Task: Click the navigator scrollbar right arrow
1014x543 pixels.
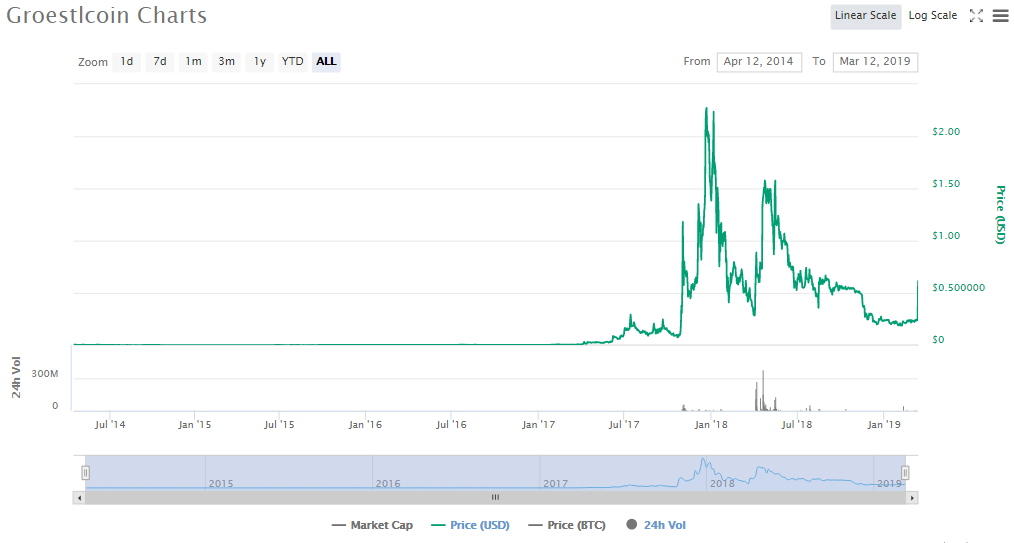Action: 912,498
